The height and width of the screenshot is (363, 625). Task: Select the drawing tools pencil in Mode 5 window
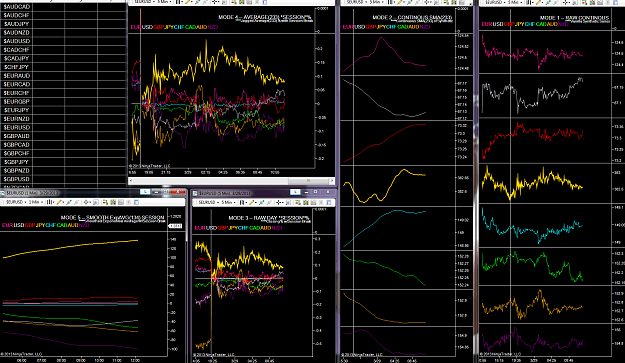click(60, 202)
